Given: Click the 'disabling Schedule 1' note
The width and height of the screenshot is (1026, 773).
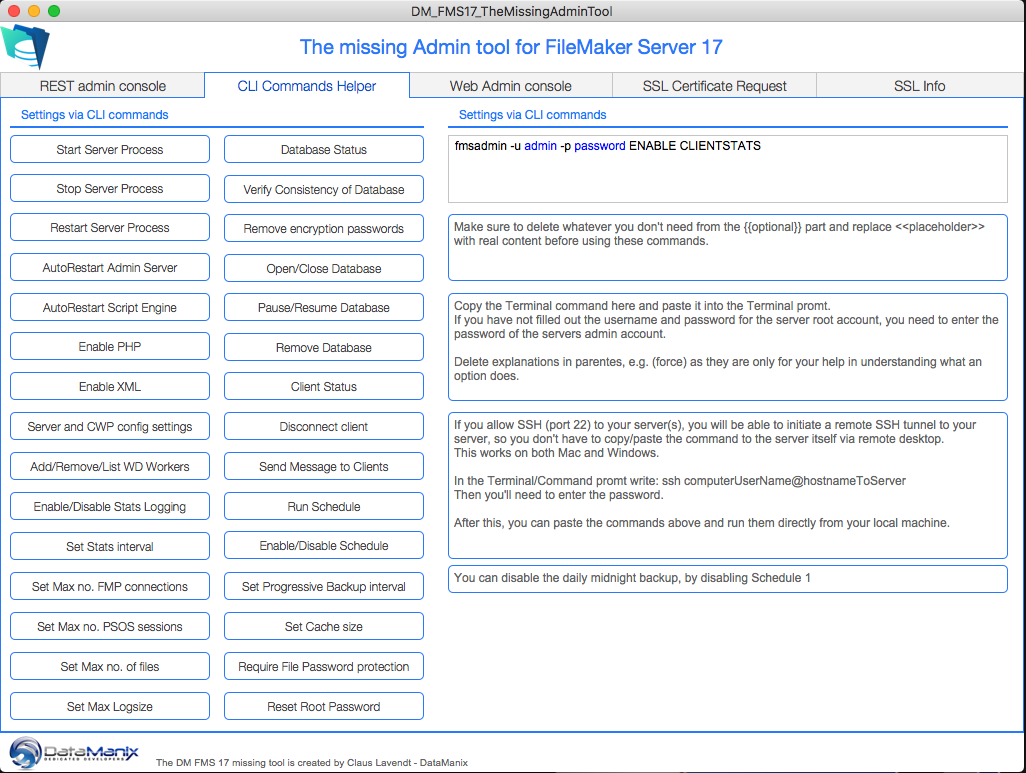Looking at the screenshot, I should pyautogui.click(x=728, y=579).
